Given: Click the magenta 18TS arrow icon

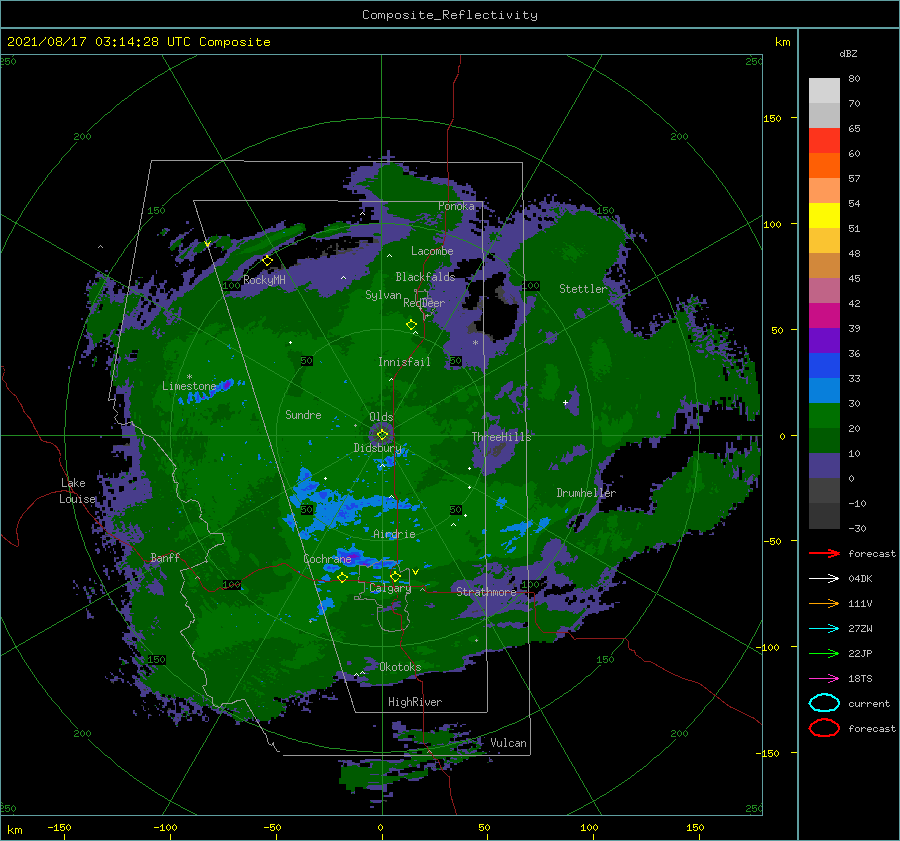Looking at the screenshot, I should (824, 679).
